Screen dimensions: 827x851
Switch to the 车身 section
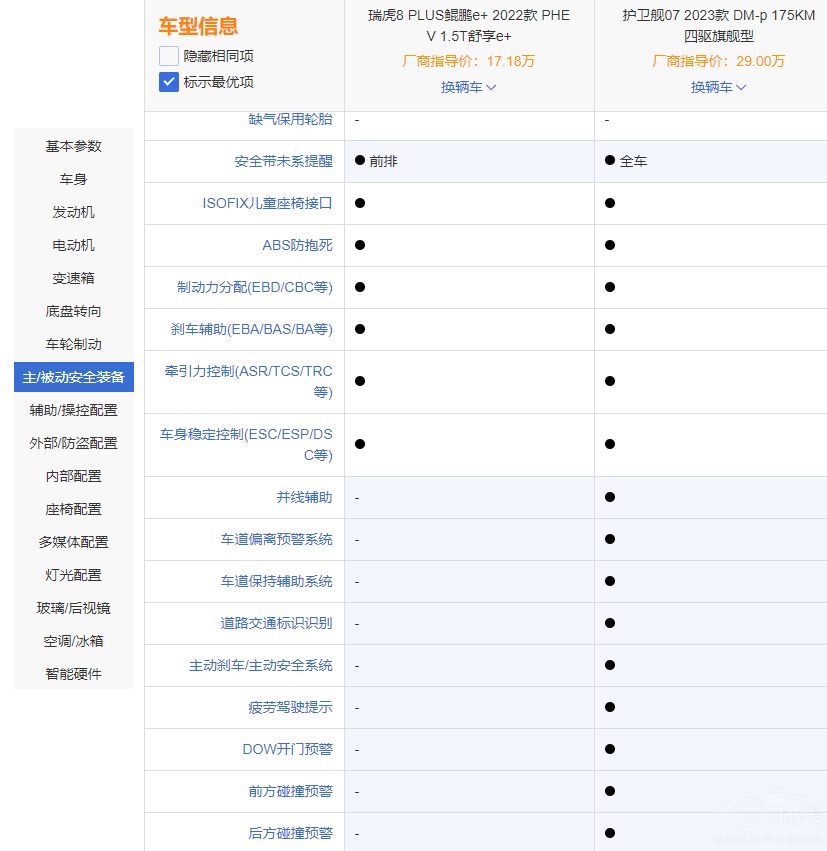click(x=72, y=179)
